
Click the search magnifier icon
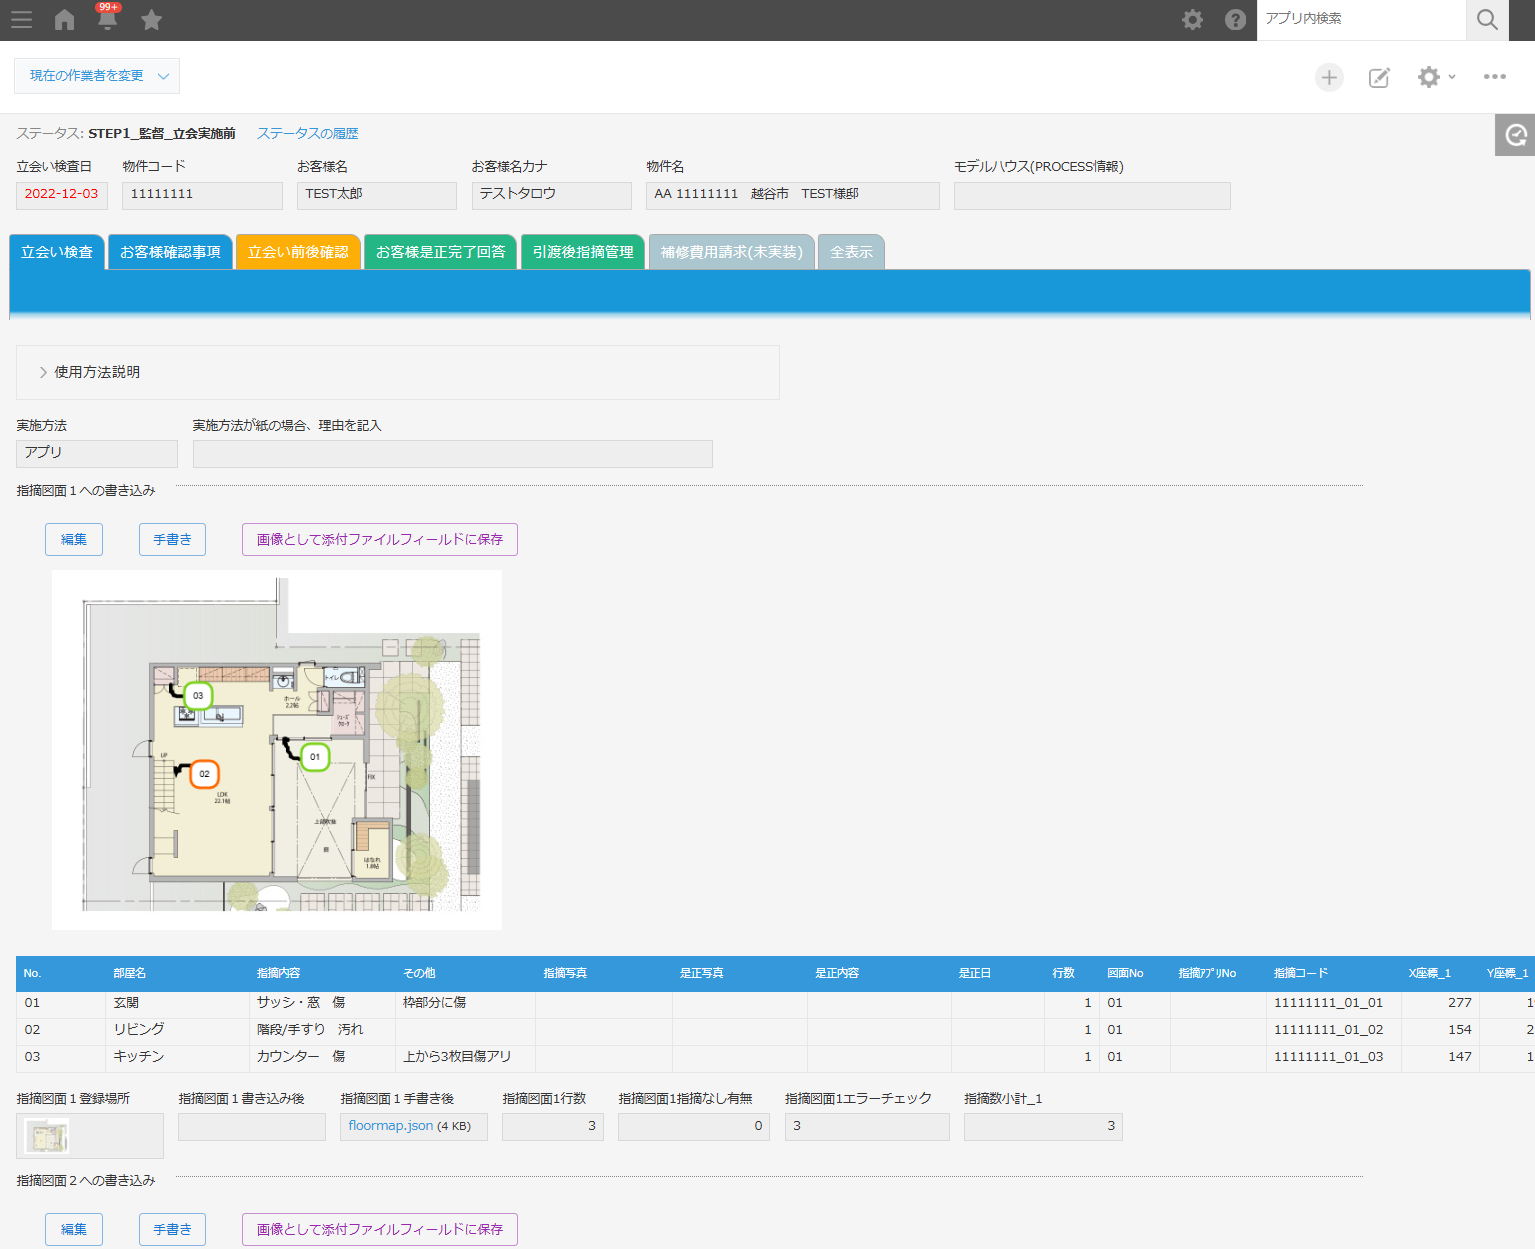[1487, 20]
